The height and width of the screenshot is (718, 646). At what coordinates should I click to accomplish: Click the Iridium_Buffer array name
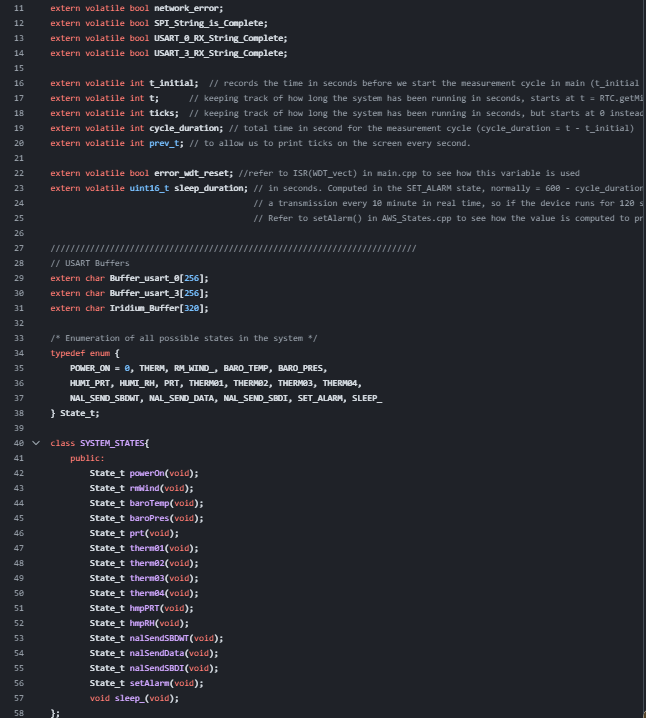tap(144, 308)
